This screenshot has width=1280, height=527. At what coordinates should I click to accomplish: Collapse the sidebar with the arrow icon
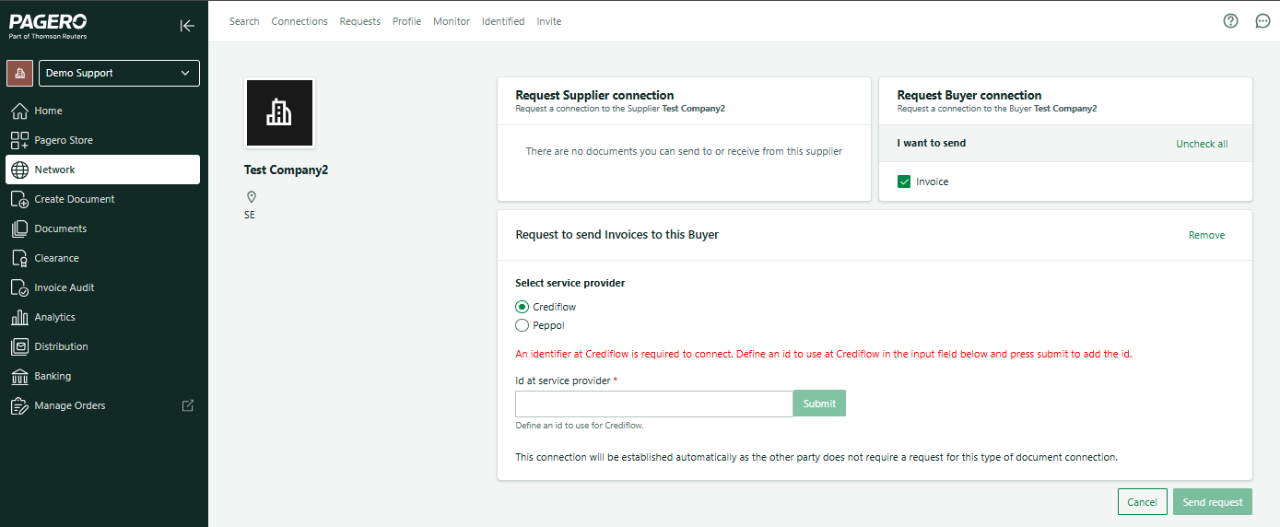(x=187, y=26)
